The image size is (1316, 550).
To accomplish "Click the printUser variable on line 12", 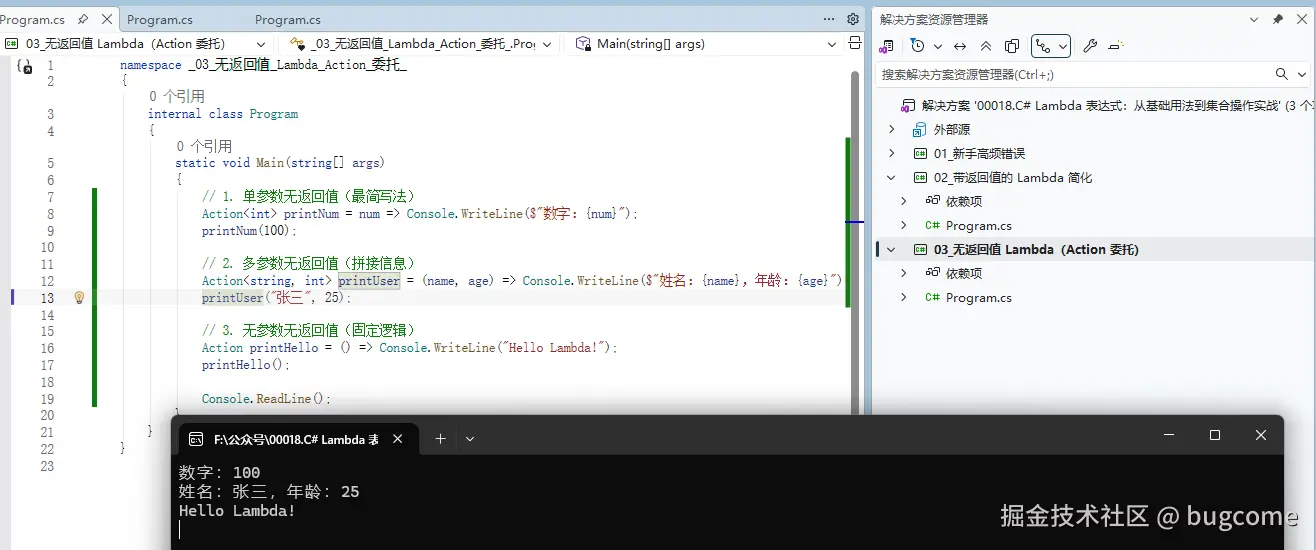I will 369,281.
